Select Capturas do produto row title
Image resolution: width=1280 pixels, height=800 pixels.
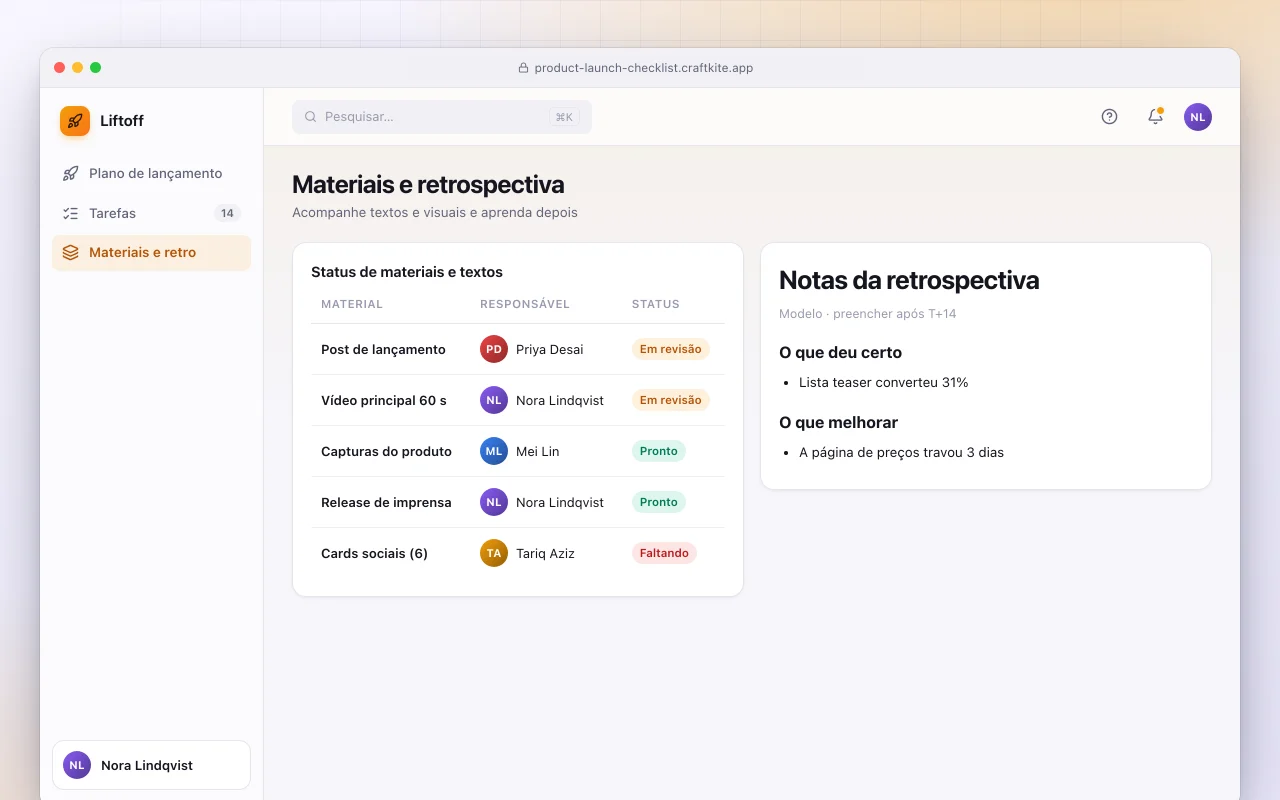(386, 451)
